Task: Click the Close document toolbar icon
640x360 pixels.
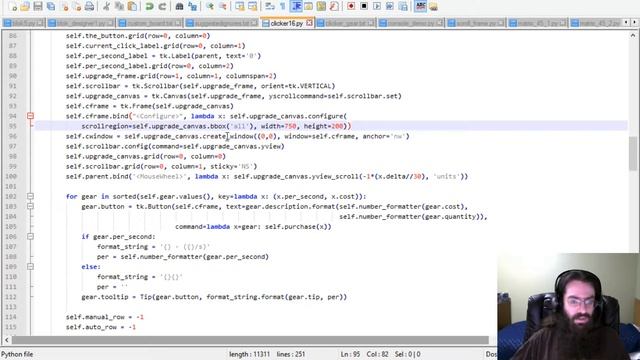Action: [x=64, y=6]
